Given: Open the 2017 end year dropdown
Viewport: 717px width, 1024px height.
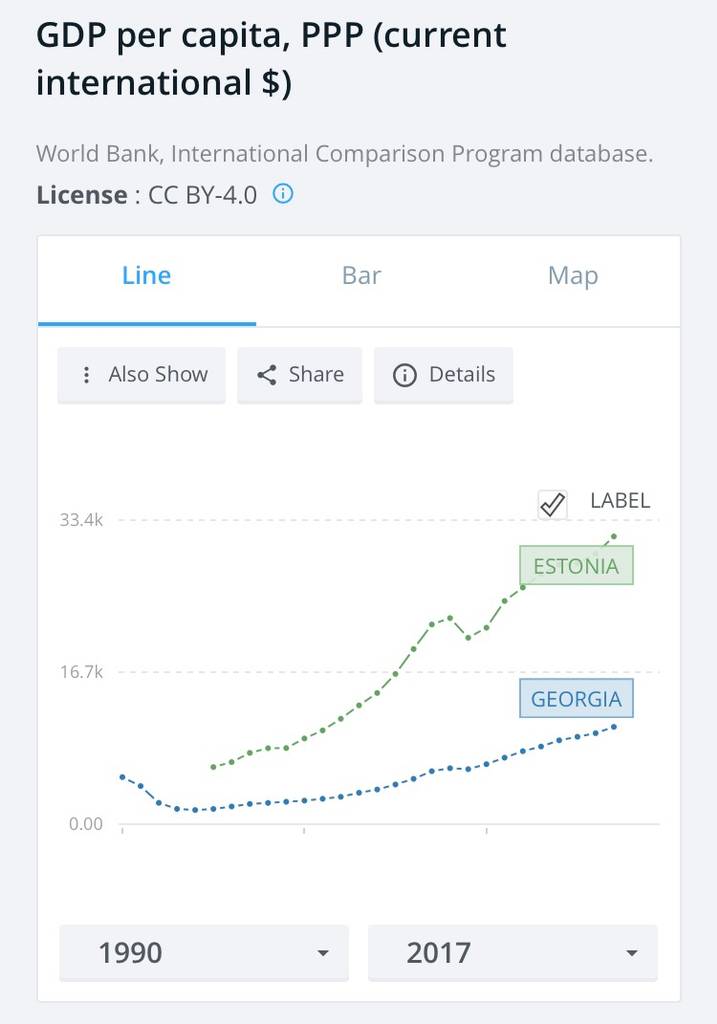Looking at the screenshot, I should pos(512,952).
